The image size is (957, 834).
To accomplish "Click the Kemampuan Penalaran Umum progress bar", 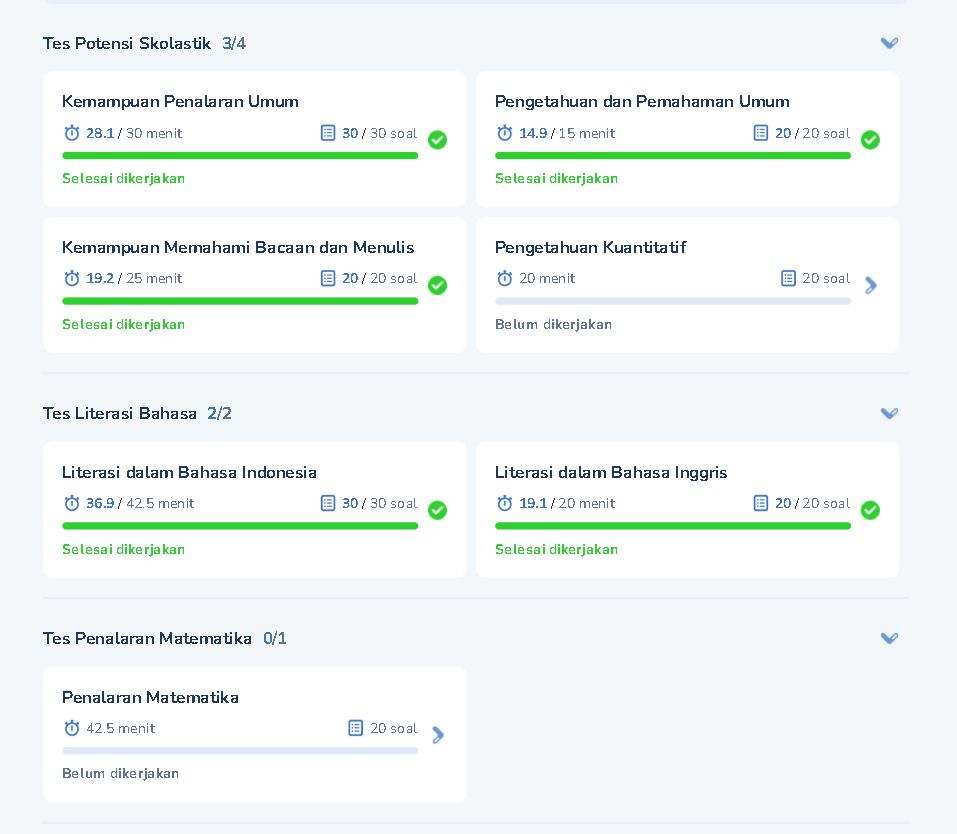I will point(240,156).
